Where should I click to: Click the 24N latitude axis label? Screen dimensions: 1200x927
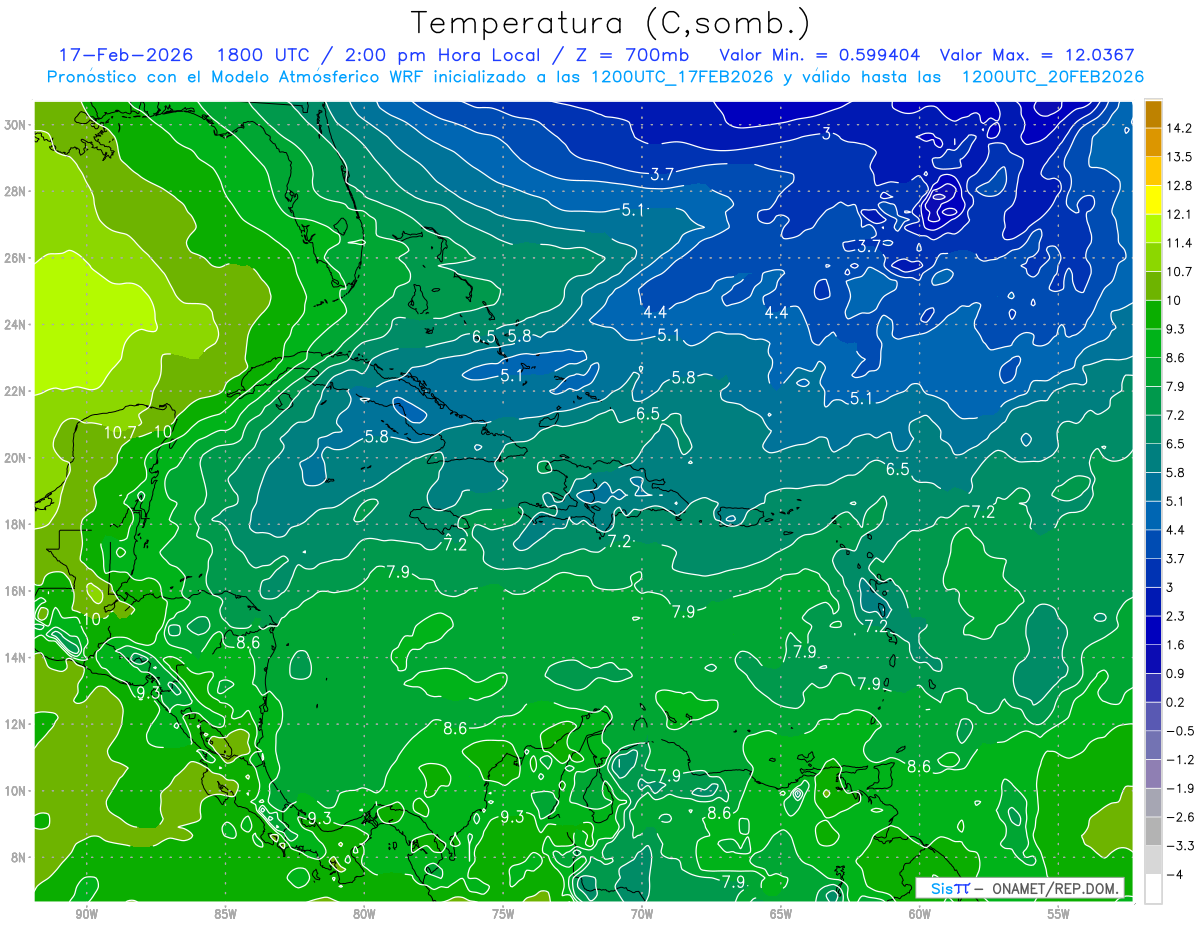(15, 325)
